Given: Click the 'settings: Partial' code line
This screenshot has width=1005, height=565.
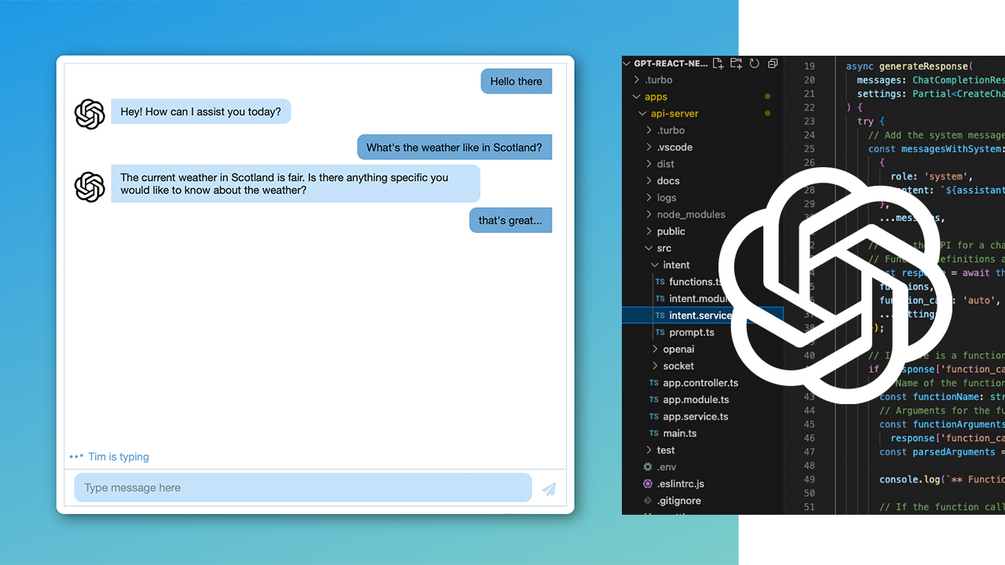Looking at the screenshot, I should (931, 94).
